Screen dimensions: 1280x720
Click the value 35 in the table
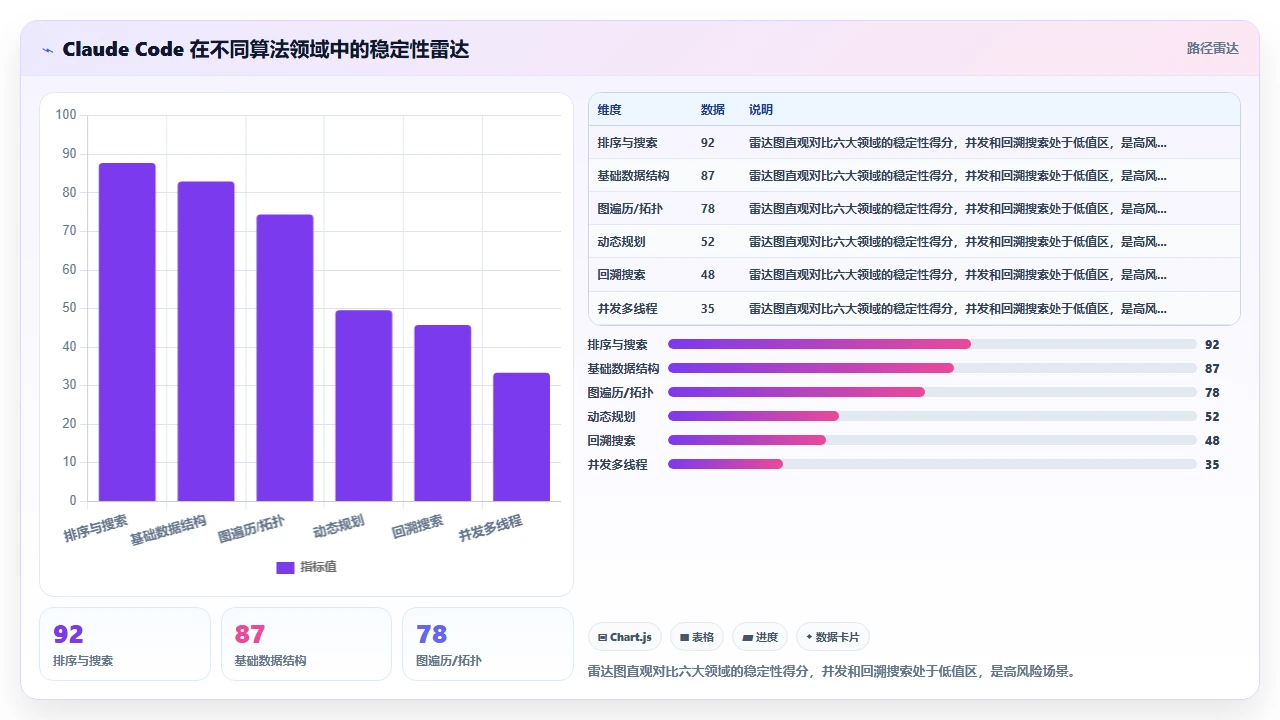708,308
